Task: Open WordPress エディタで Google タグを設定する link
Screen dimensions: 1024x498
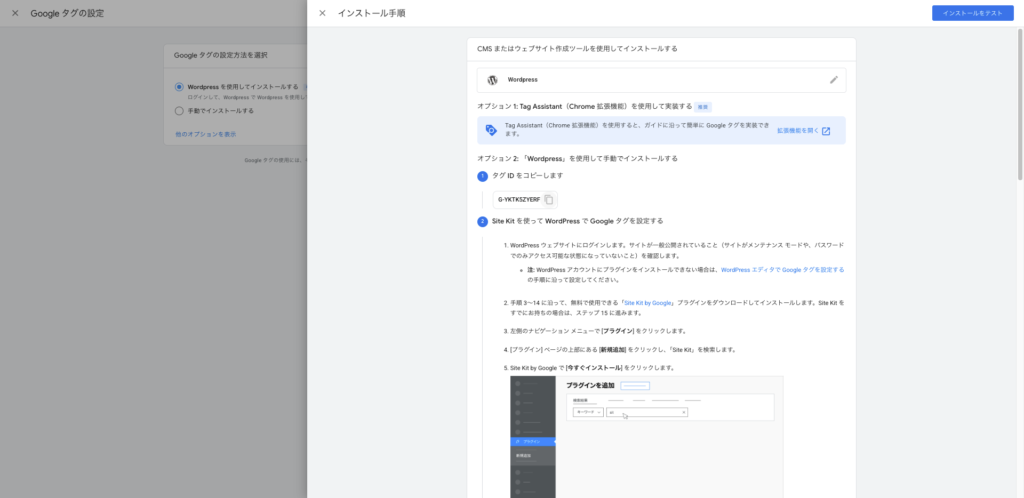Action: [x=782, y=270]
